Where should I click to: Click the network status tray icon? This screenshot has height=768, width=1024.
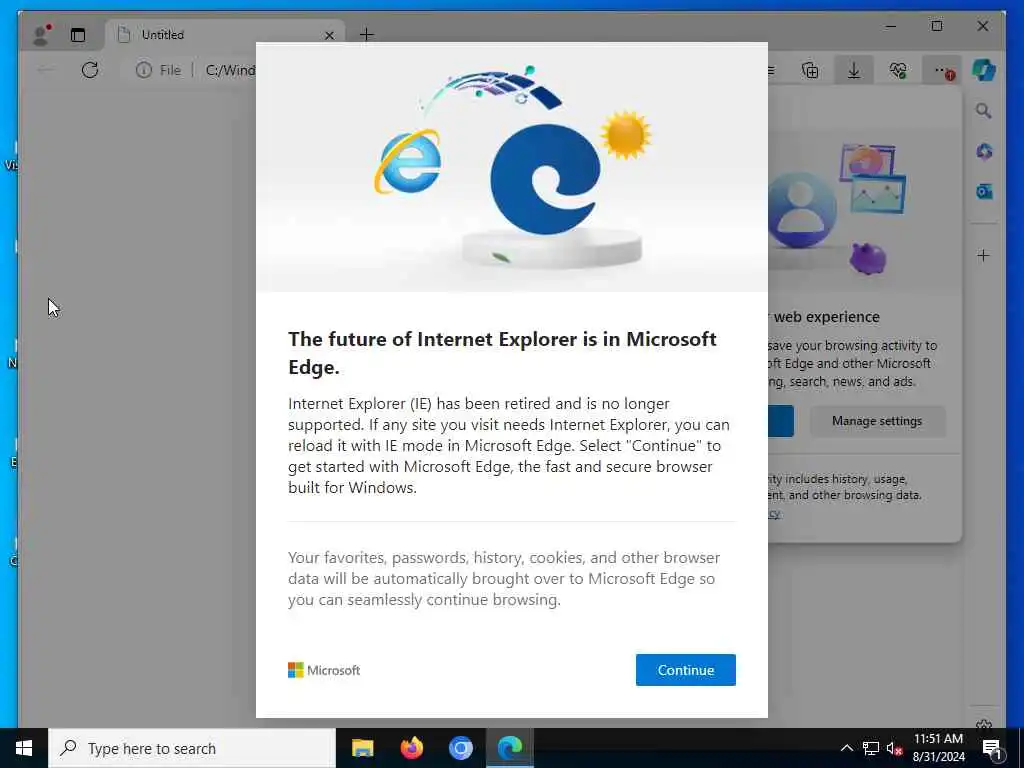pos(871,748)
